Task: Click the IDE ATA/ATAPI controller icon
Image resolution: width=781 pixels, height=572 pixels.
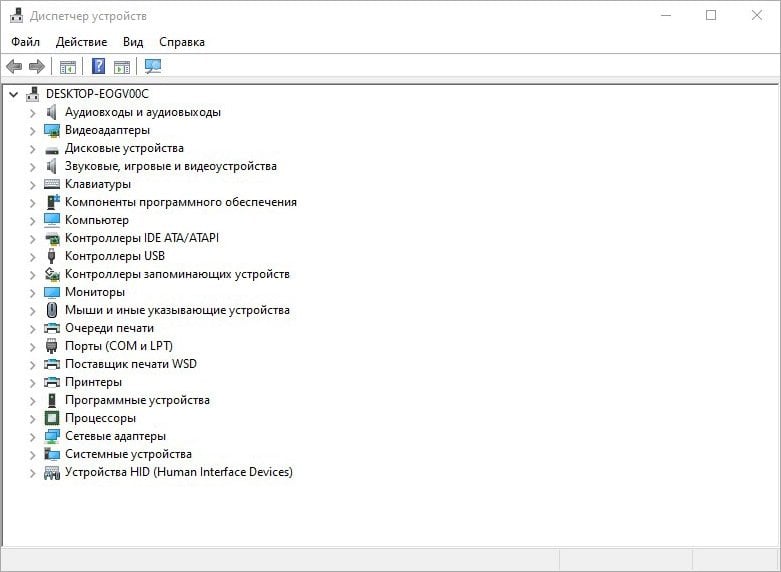Action: coord(52,238)
